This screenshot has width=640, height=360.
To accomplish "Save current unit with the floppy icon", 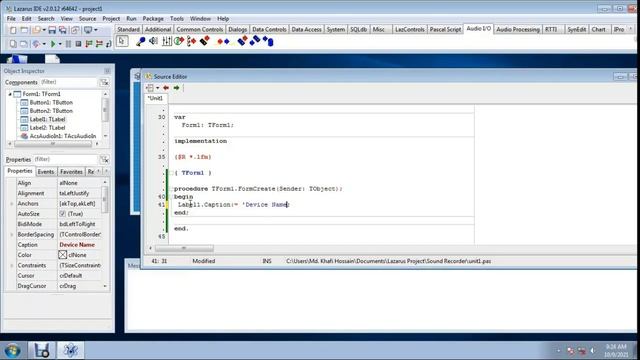I will pyautogui.click(x=52, y=30).
